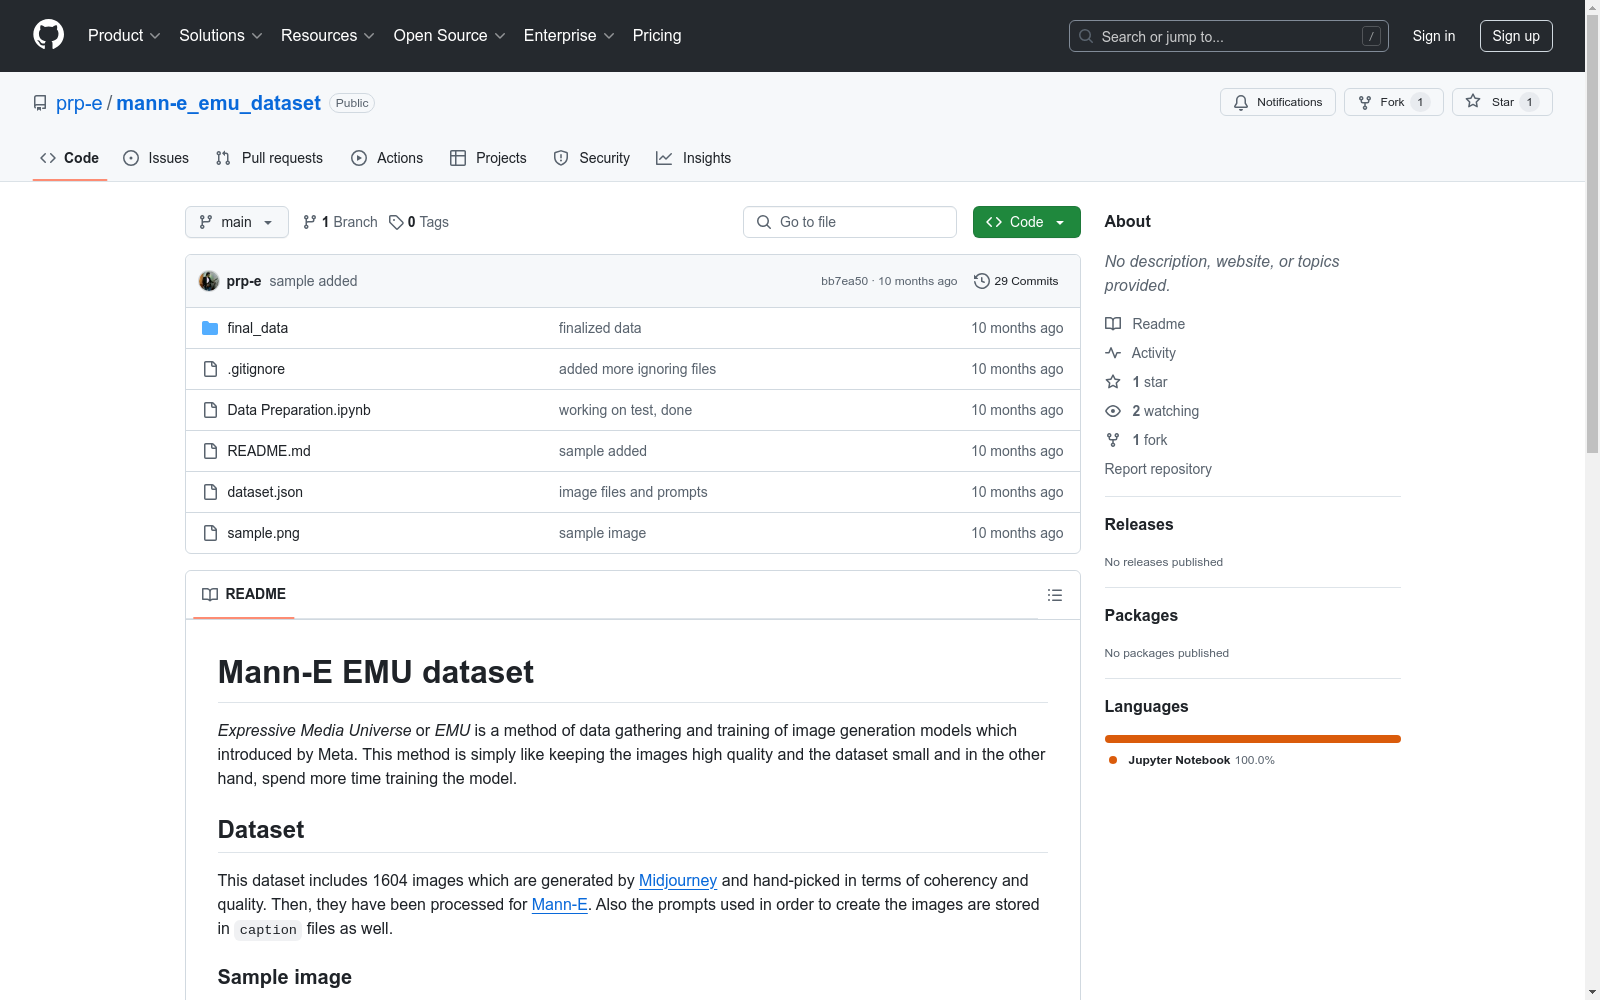The image size is (1600, 1000).
Task: Click Report repository link
Action: [1158, 469]
